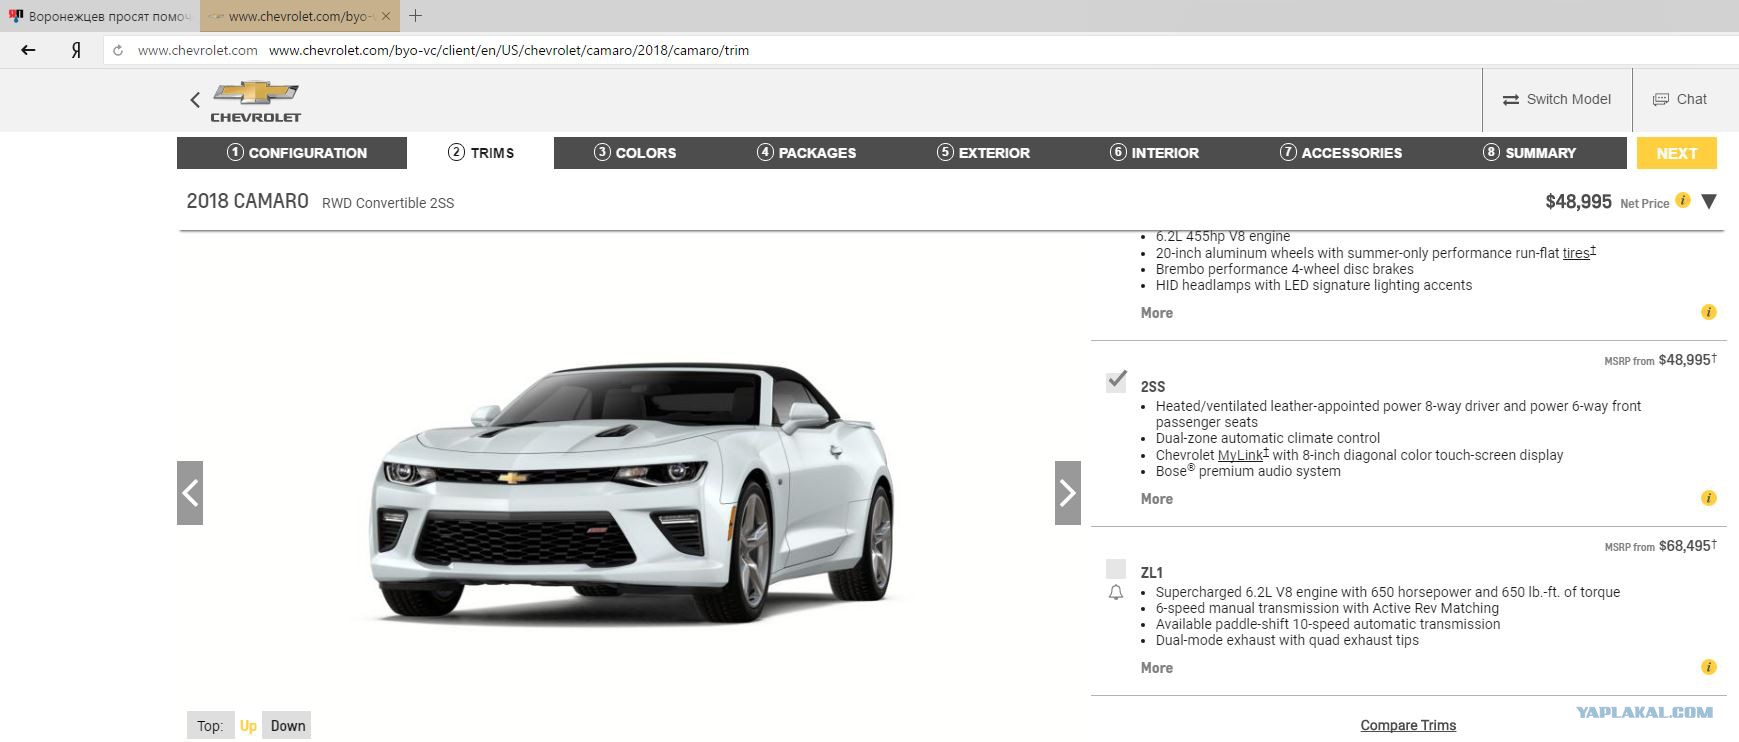Switch to the 'Воронежцев просят помоч' browser tab
Screen dimensions: 1739x742
(x=100, y=16)
